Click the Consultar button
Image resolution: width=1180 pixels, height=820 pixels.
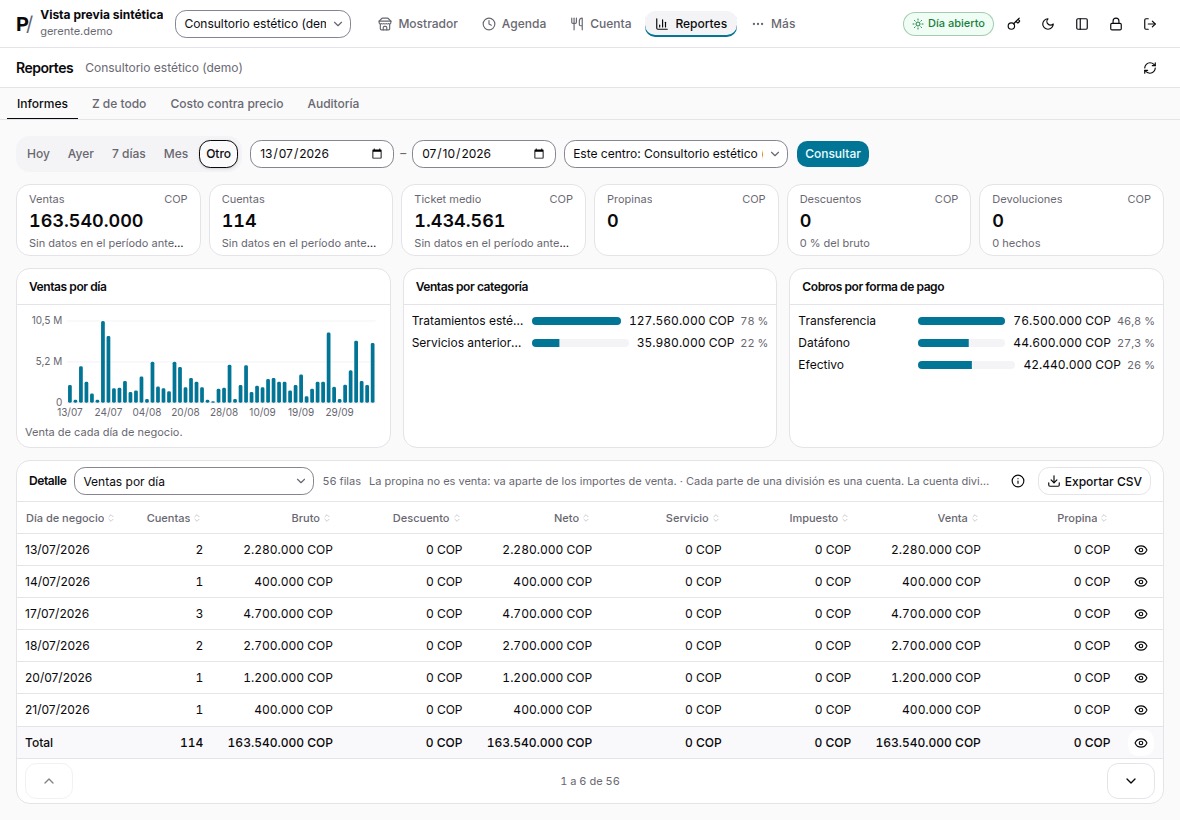tap(832, 154)
